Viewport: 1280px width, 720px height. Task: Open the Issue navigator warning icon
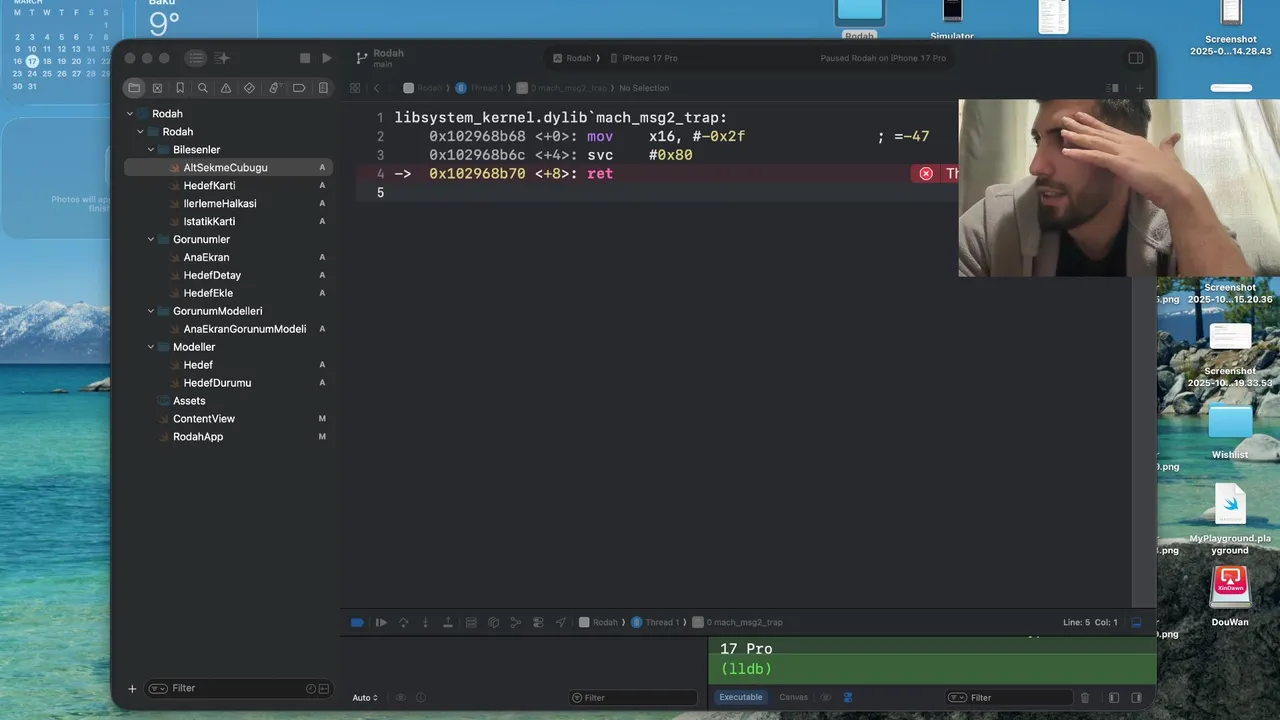point(226,88)
